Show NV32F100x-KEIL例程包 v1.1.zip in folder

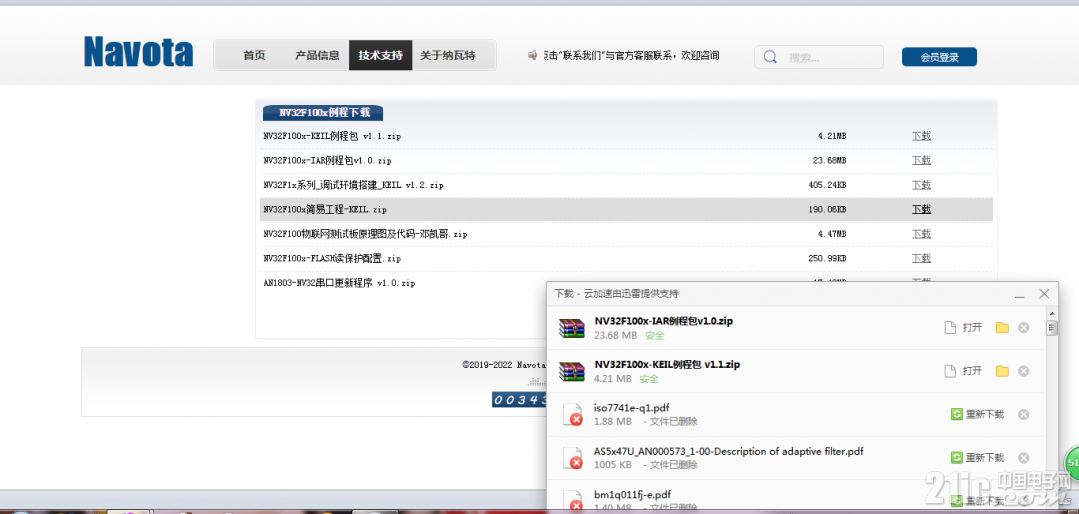pyautogui.click(x=1002, y=371)
